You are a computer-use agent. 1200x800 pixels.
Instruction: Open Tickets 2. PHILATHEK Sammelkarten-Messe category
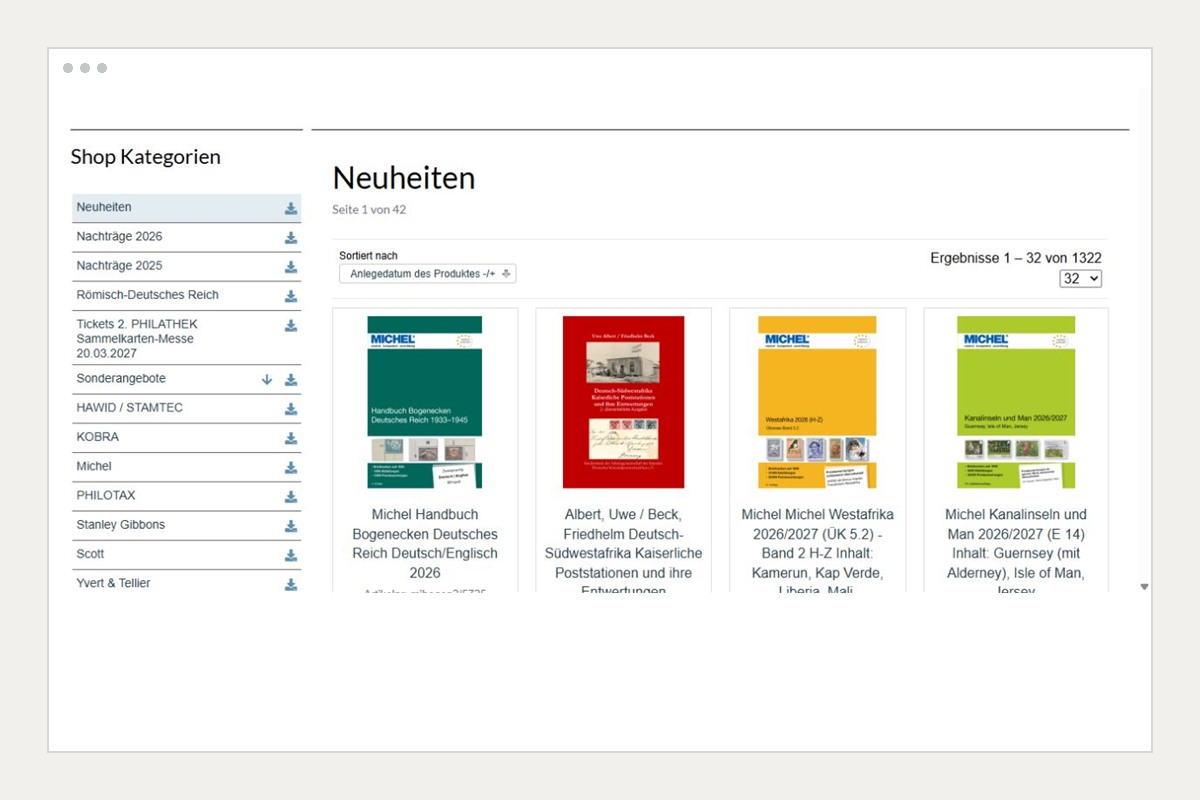point(137,338)
